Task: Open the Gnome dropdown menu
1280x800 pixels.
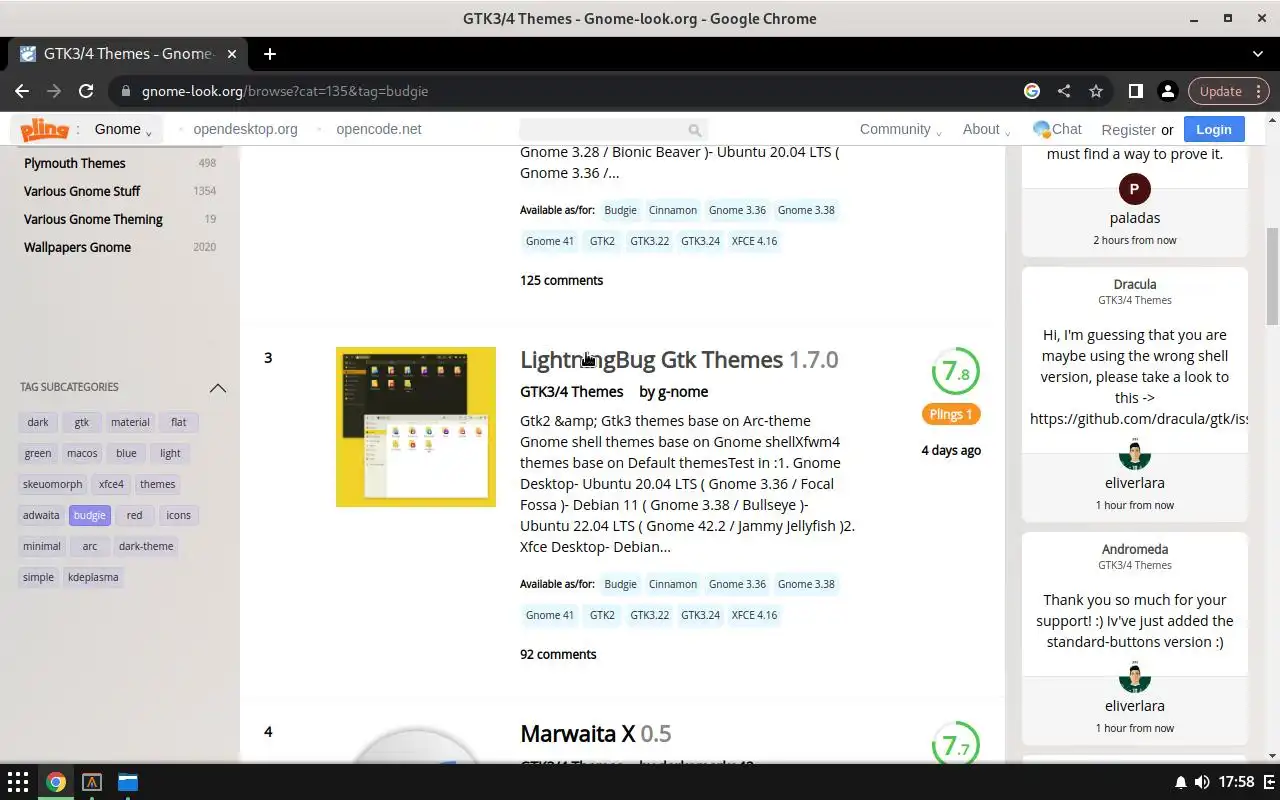Action: point(123,129)
